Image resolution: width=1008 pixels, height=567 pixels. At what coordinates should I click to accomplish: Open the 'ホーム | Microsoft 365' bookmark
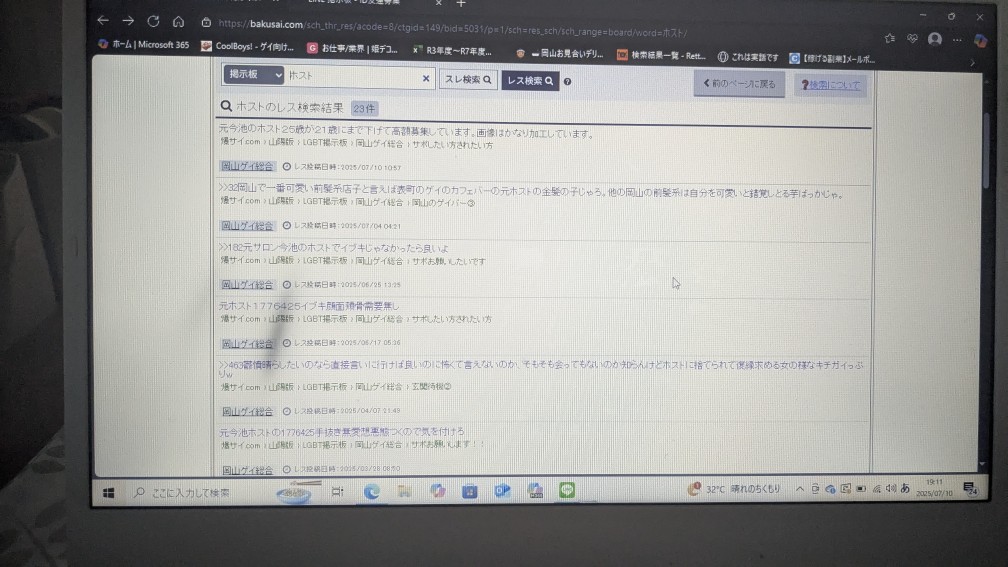143,44
